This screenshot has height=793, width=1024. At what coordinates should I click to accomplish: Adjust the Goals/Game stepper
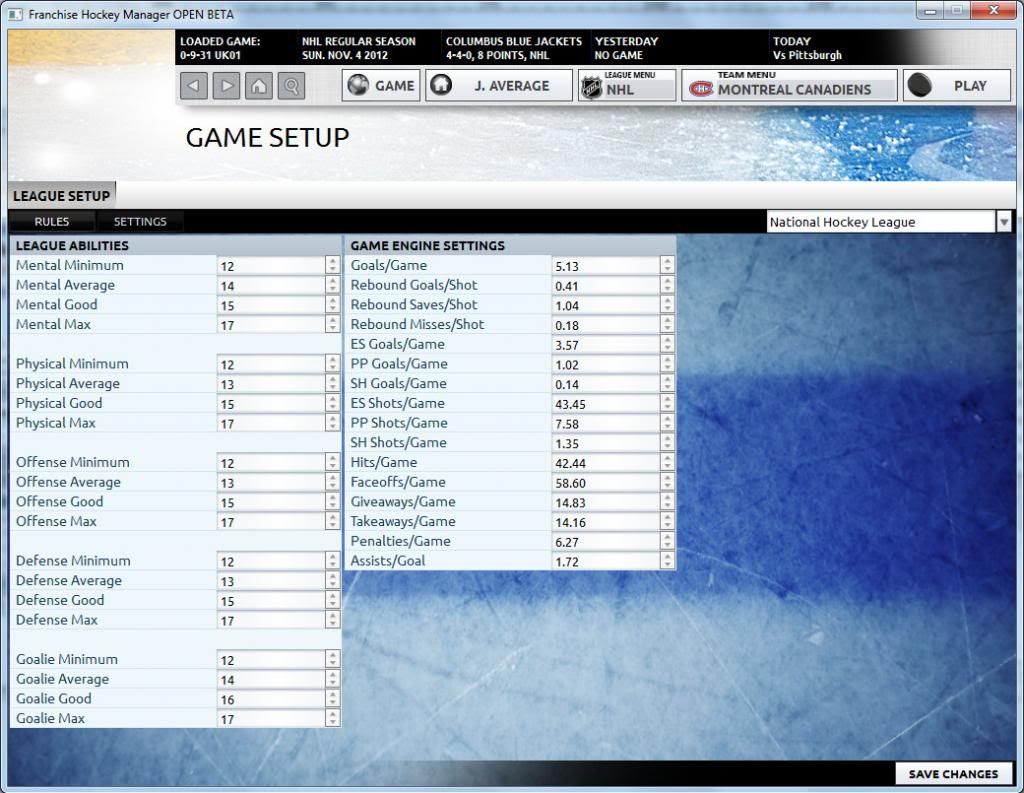coord(667,265)
